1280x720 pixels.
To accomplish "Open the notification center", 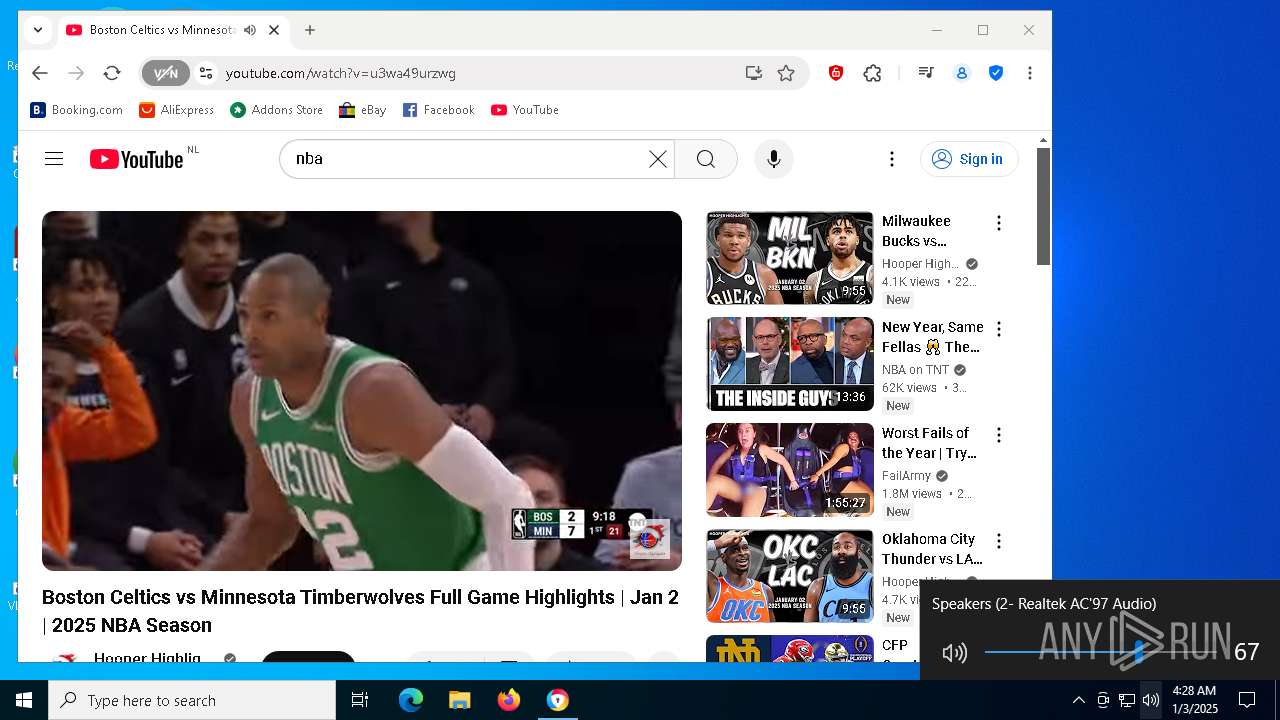I will [x=1247, y=700].
